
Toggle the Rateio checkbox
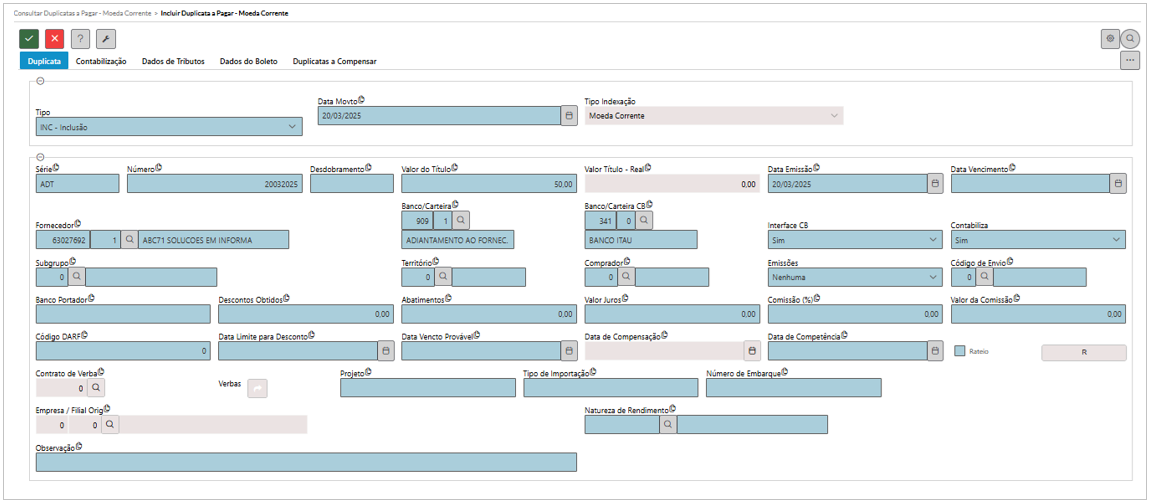(959, 352)
